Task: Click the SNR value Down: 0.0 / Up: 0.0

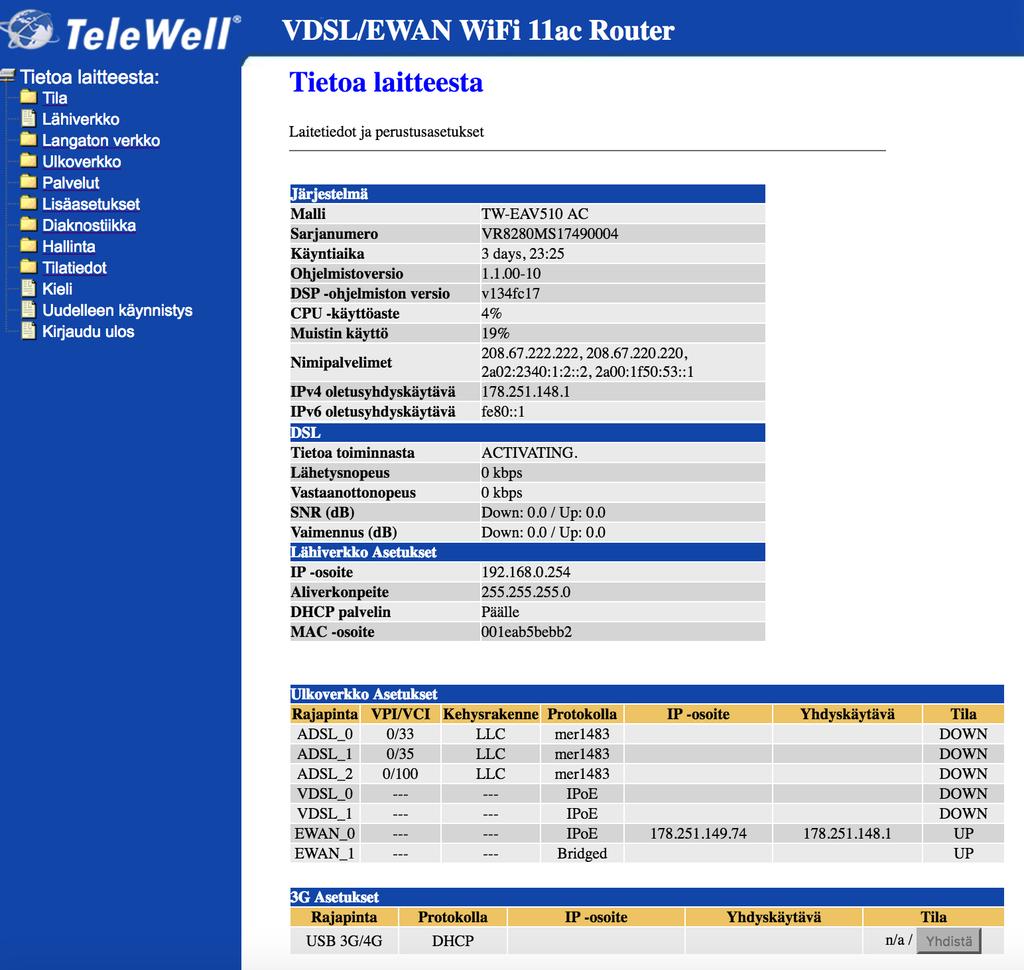Action: [543, 512]
